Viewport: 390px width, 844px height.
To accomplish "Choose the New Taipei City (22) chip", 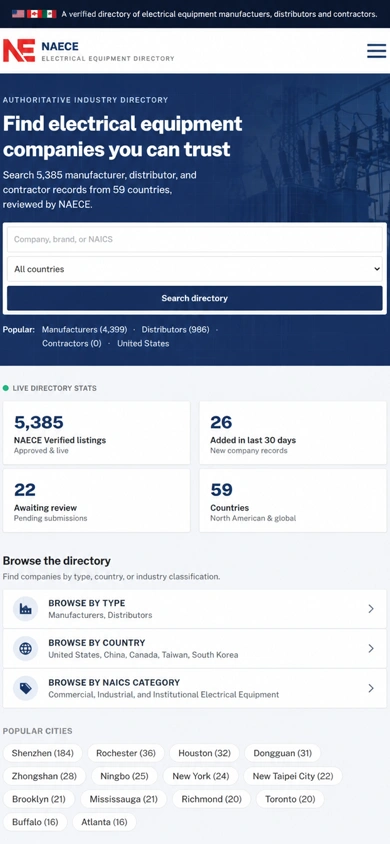I will [x=293, y=776].
